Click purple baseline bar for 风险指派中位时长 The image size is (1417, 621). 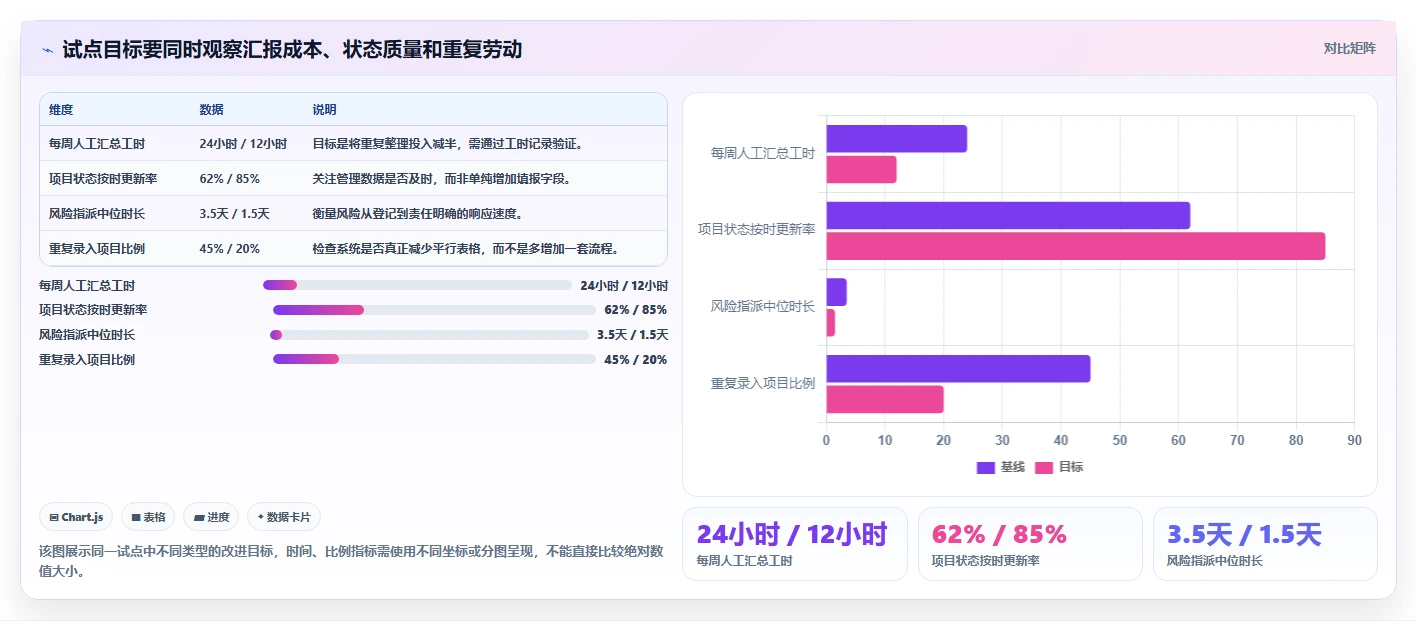click(836, 292)
